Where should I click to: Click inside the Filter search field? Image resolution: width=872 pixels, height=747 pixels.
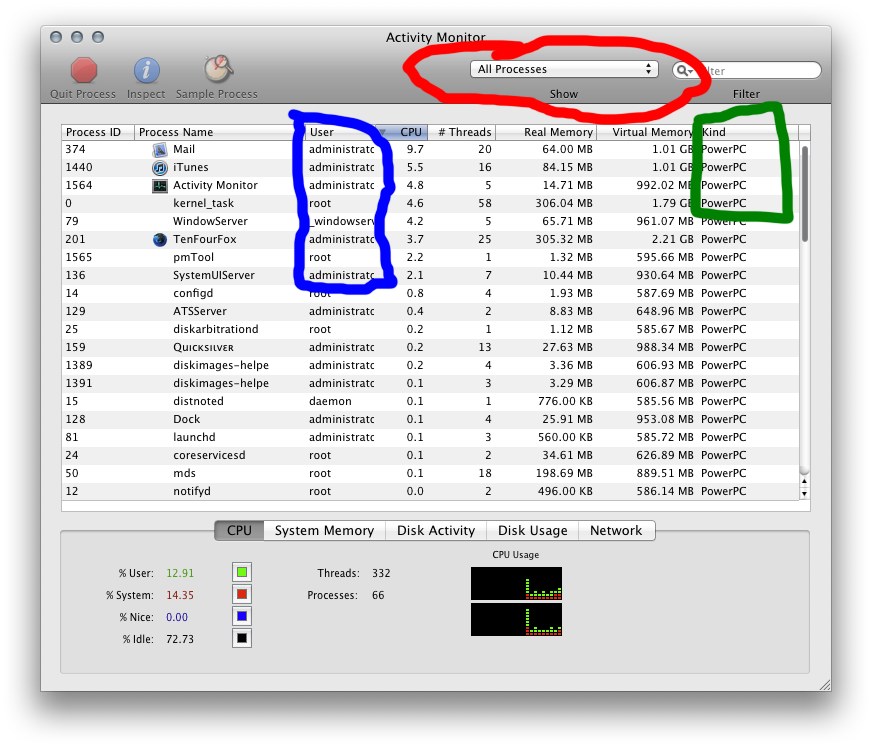746,71
